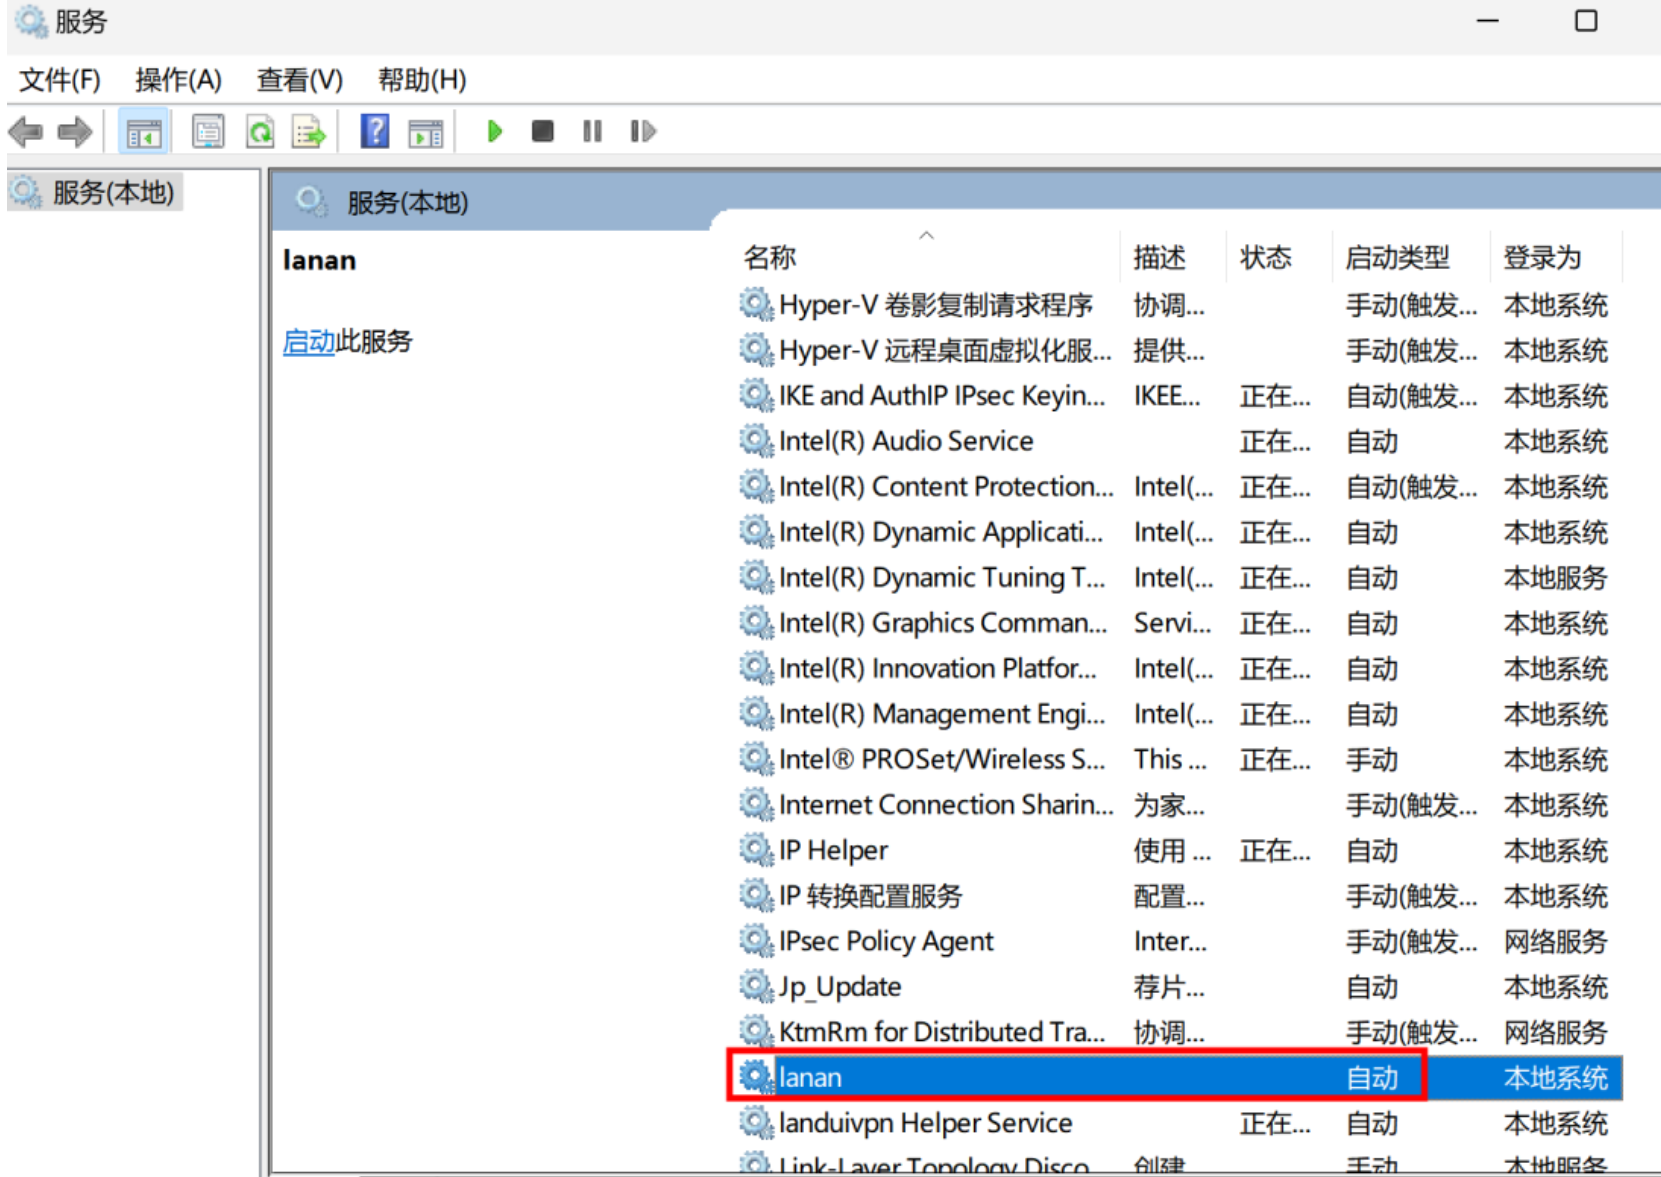Select the IP Helper service row
The image size is (1661, 1177).
pyautogui.click(x=833, y=851)
